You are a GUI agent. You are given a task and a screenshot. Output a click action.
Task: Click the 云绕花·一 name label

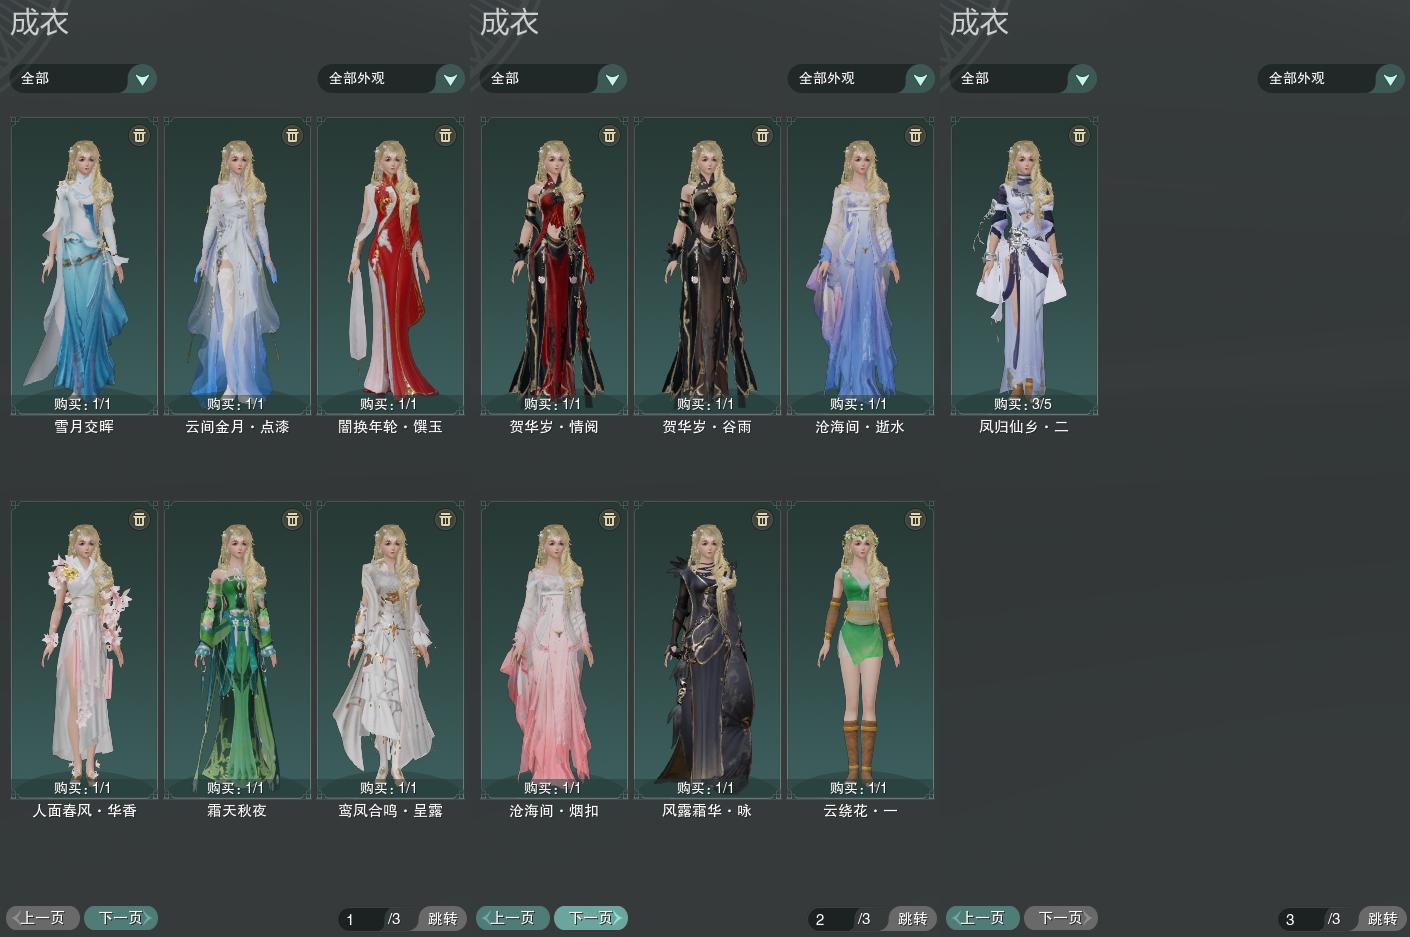(x=860, y=811)
